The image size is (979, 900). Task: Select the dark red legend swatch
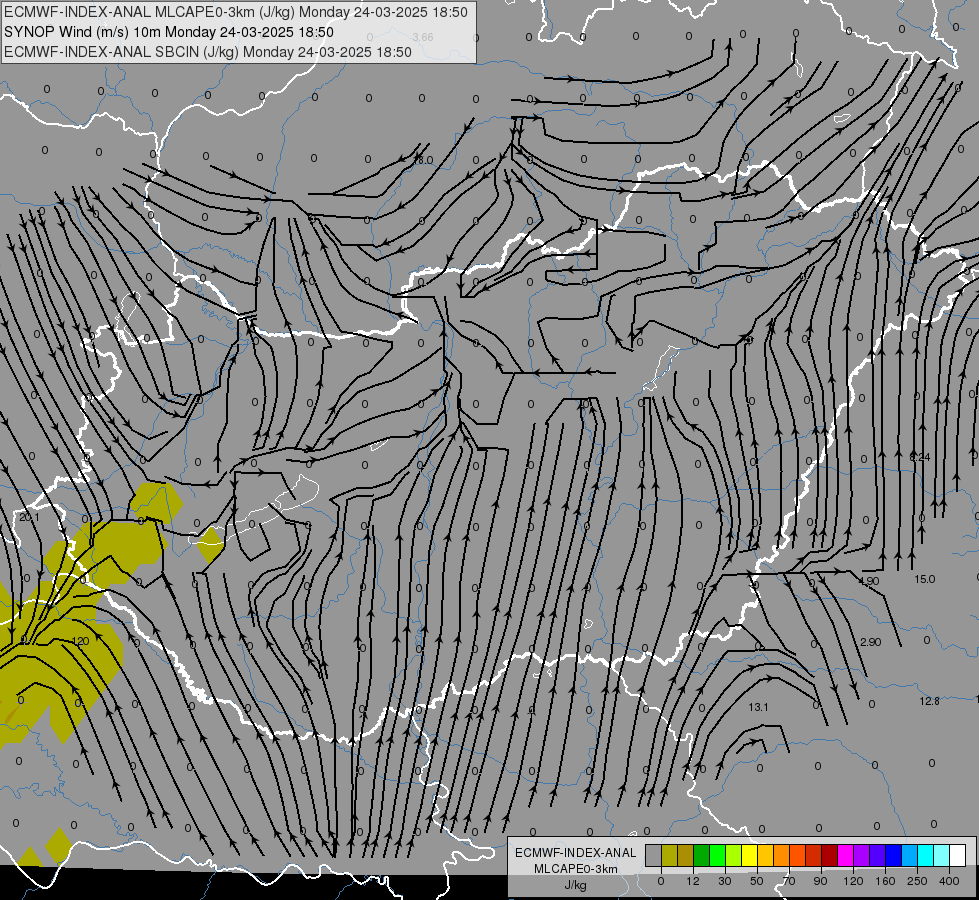tap(830, 856)
